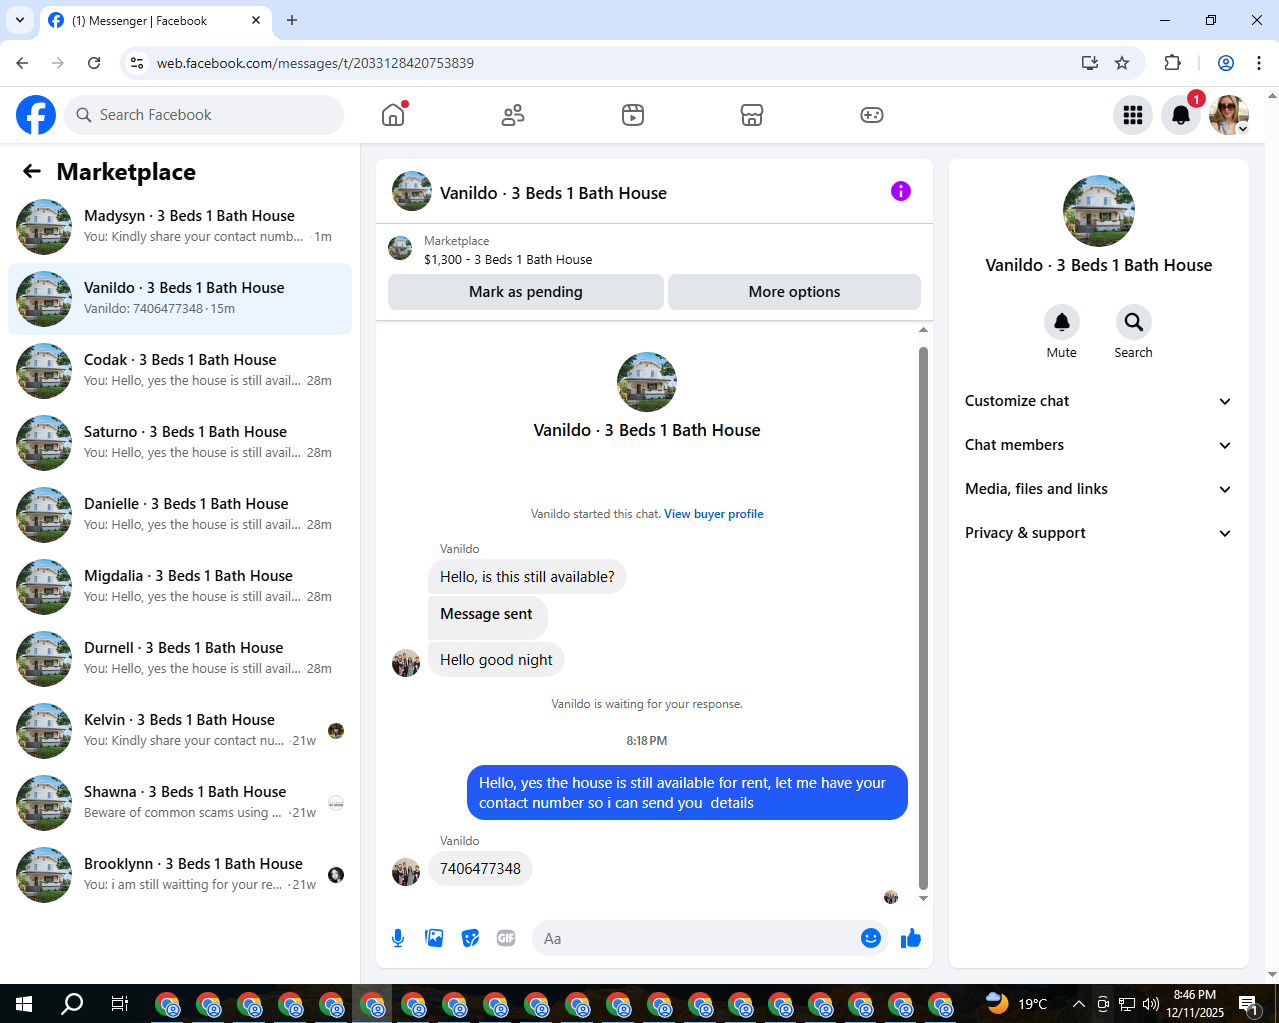Open the Facebook logo home link

coord(36,115)
